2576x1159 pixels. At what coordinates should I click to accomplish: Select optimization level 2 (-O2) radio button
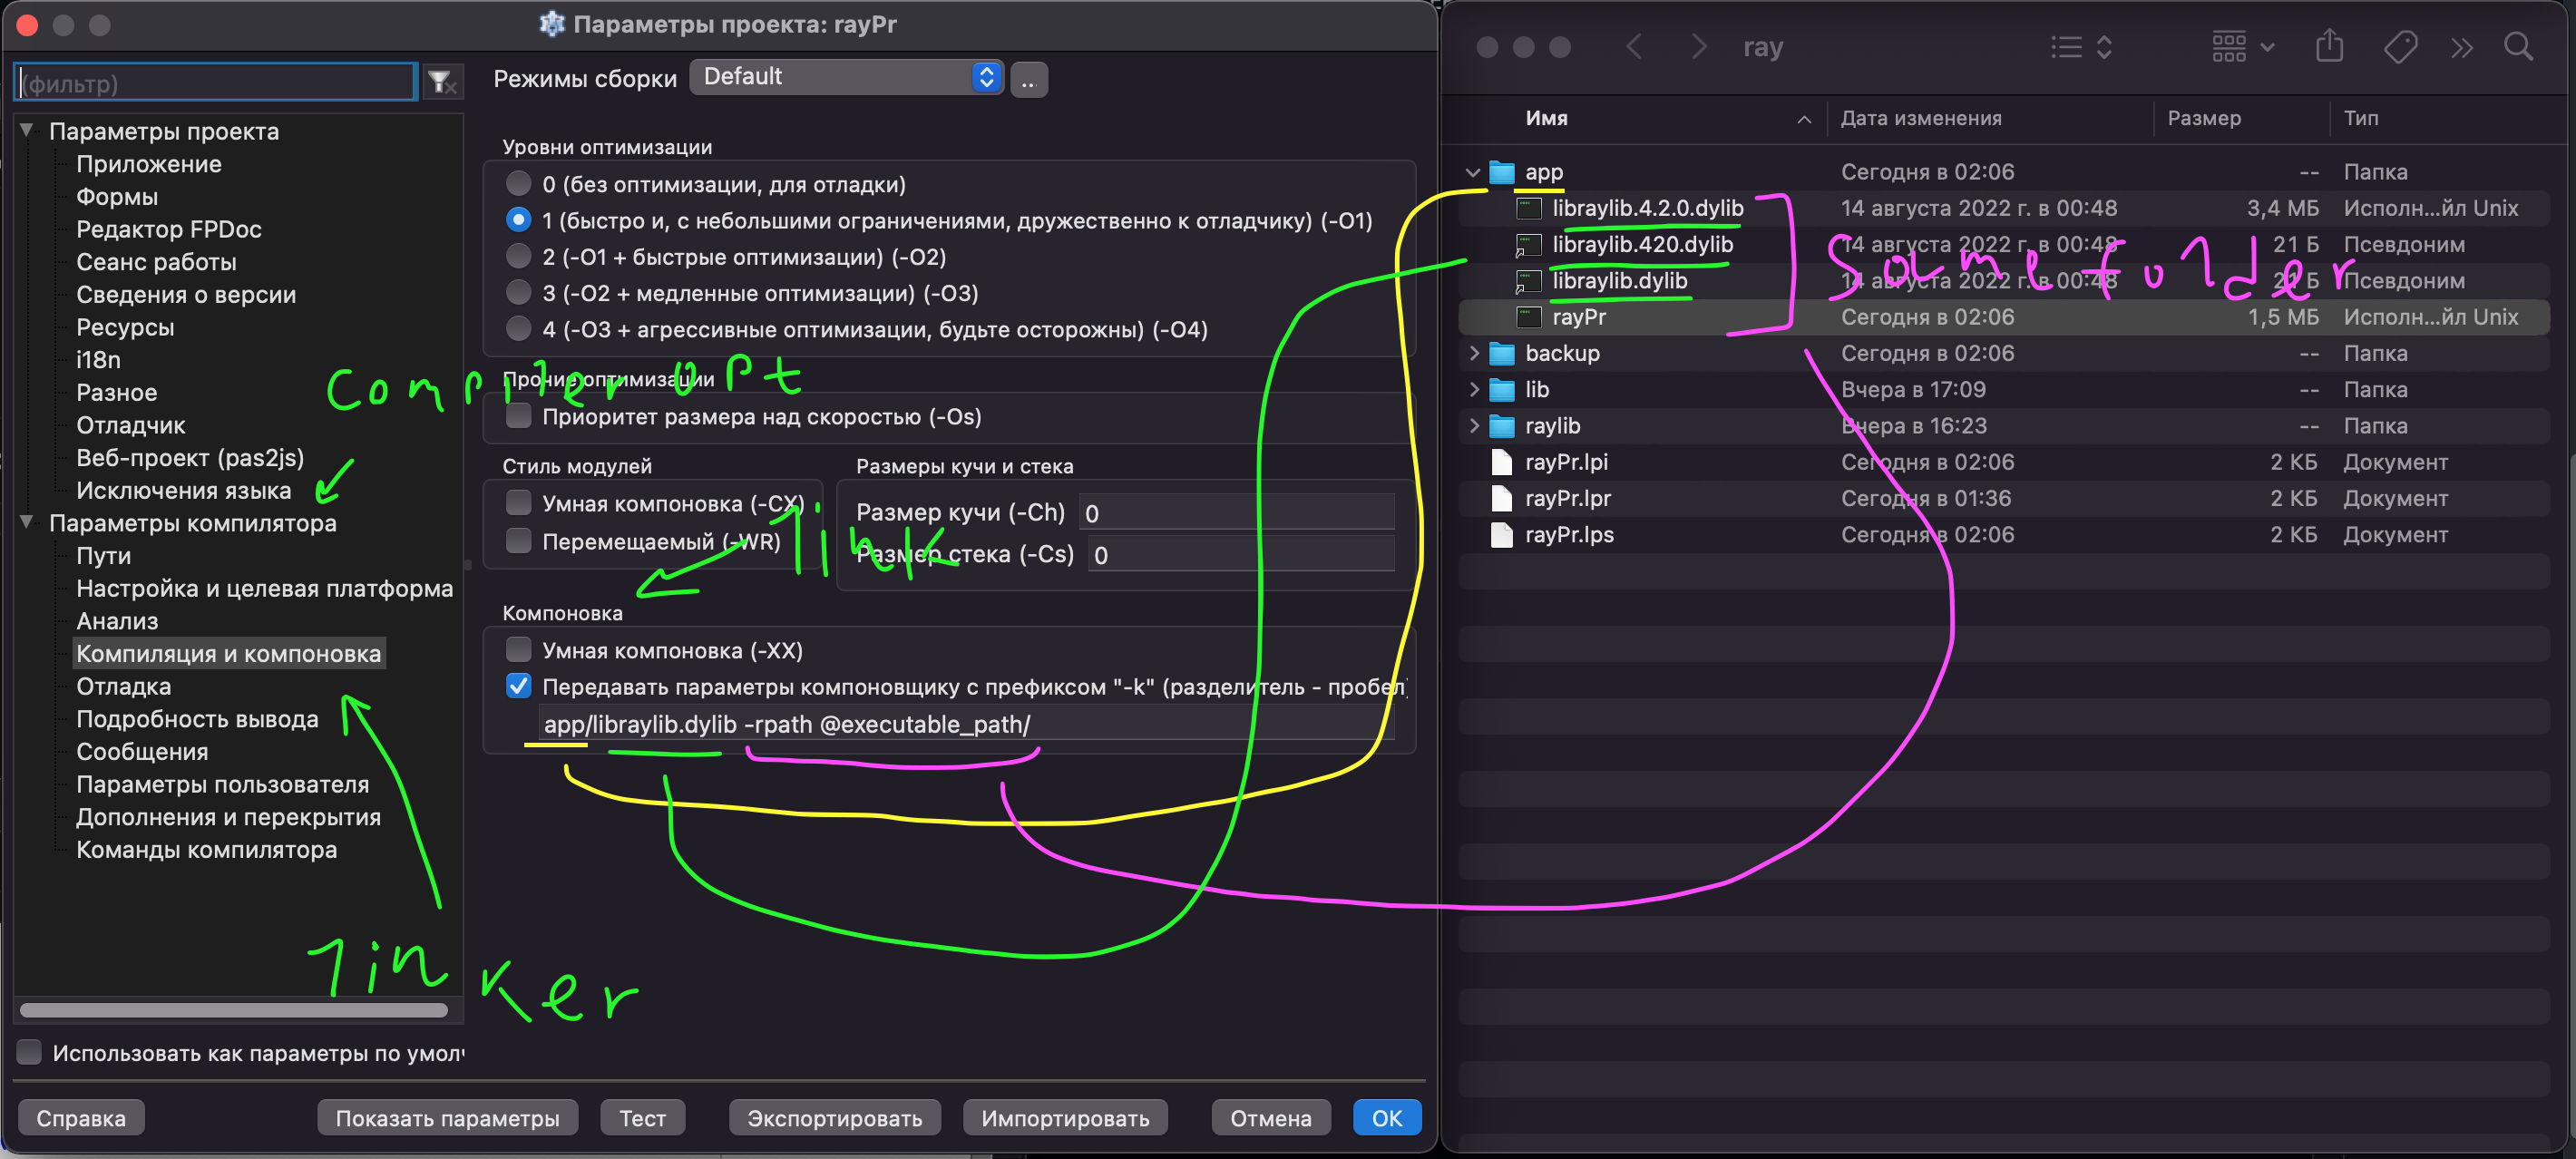click(x=518, y=256)
